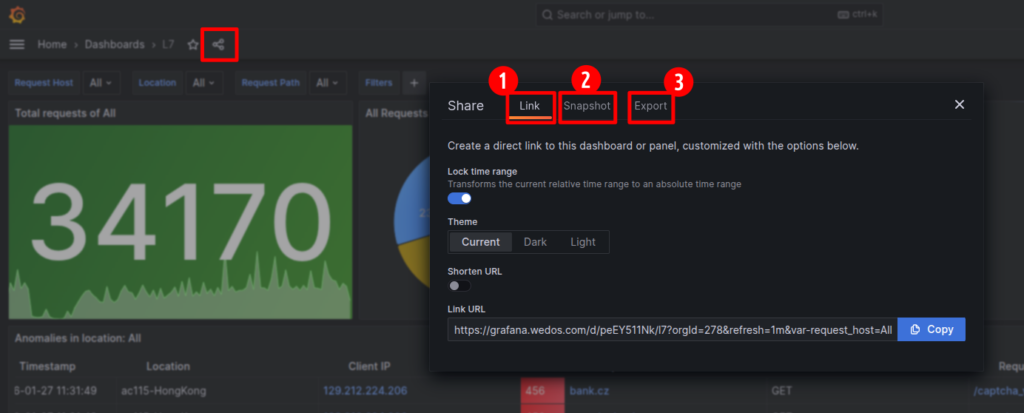Click the GET method cell

click(780, 391)
